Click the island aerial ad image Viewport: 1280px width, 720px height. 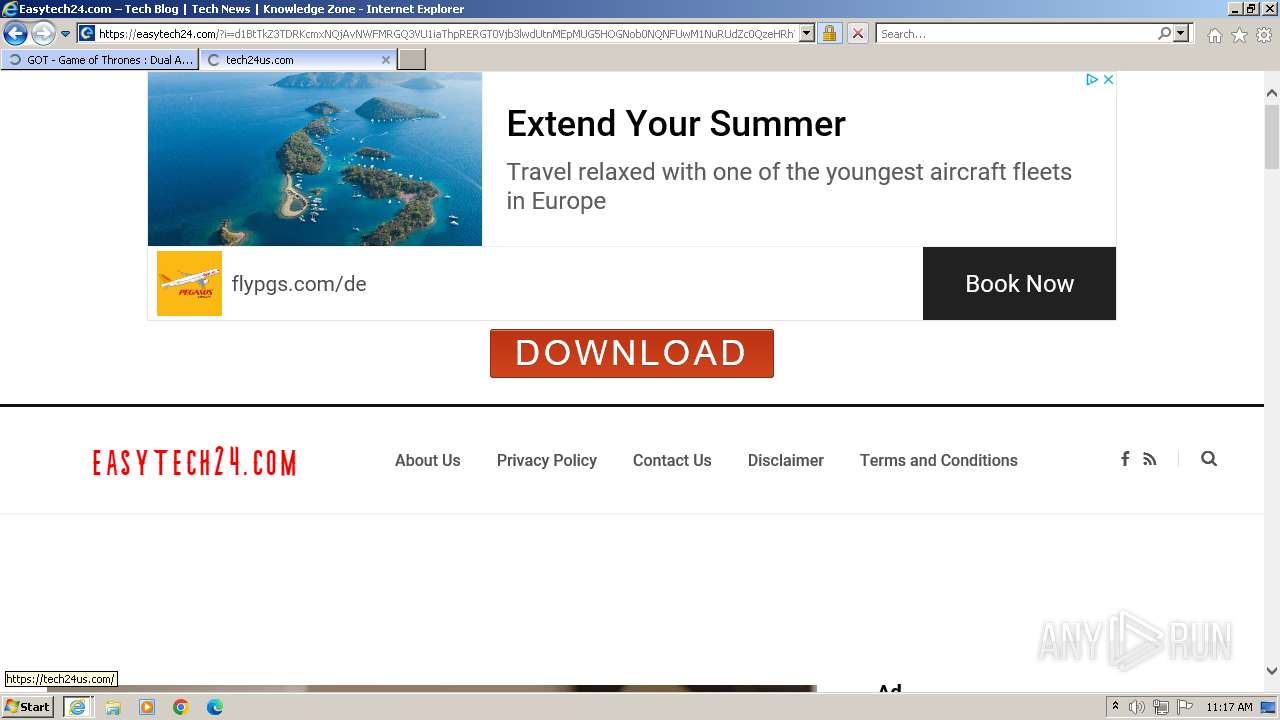(315, 159)
